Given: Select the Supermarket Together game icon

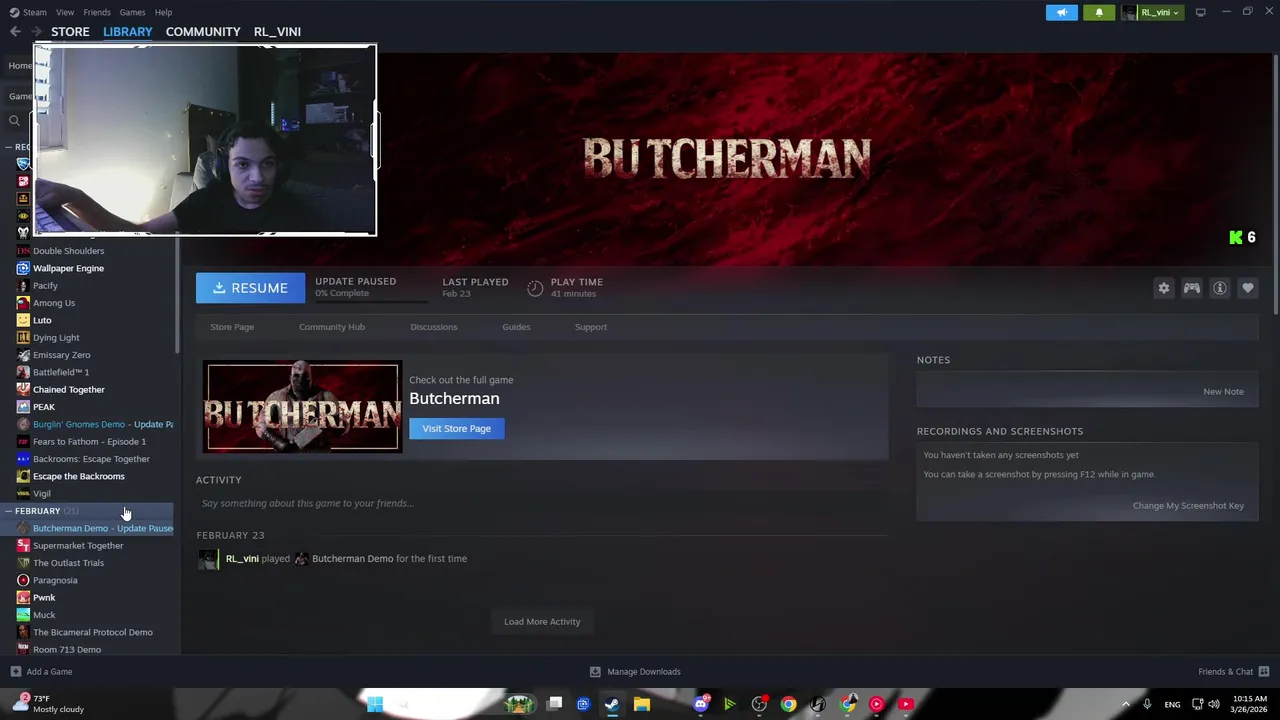Looking at the screenshot, I should (23, 546).
